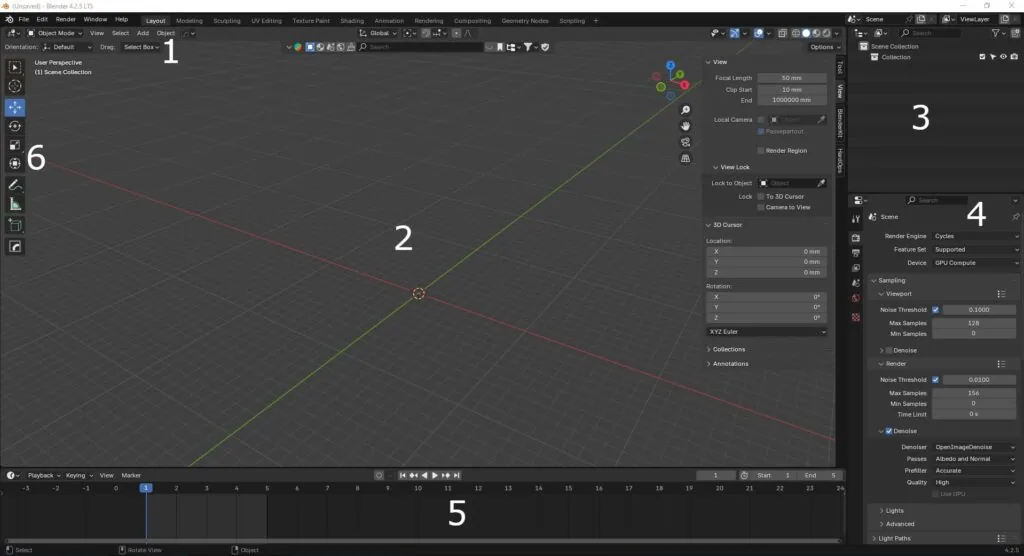The width and height of the screenshot is (1024, 556).
Task: Open the World properties tab icon
Action: [x=856, y=299]
